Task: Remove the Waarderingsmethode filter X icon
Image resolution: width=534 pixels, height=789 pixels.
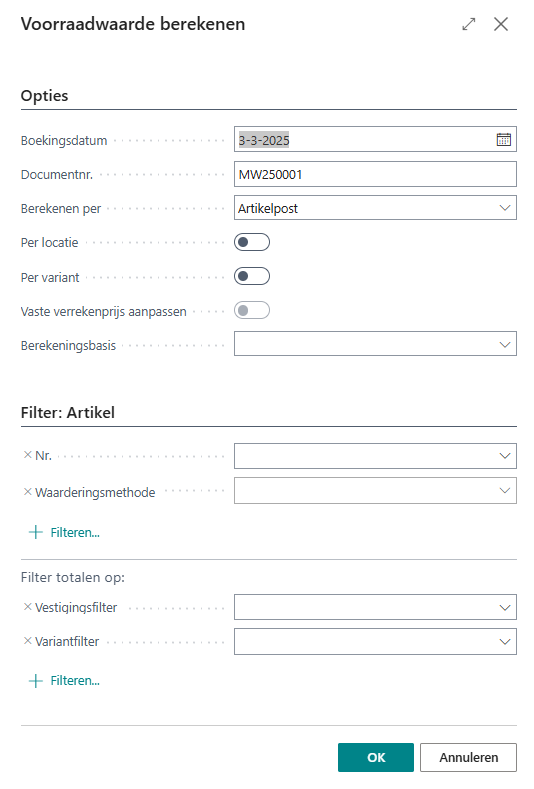Action: tap(28, 492)
